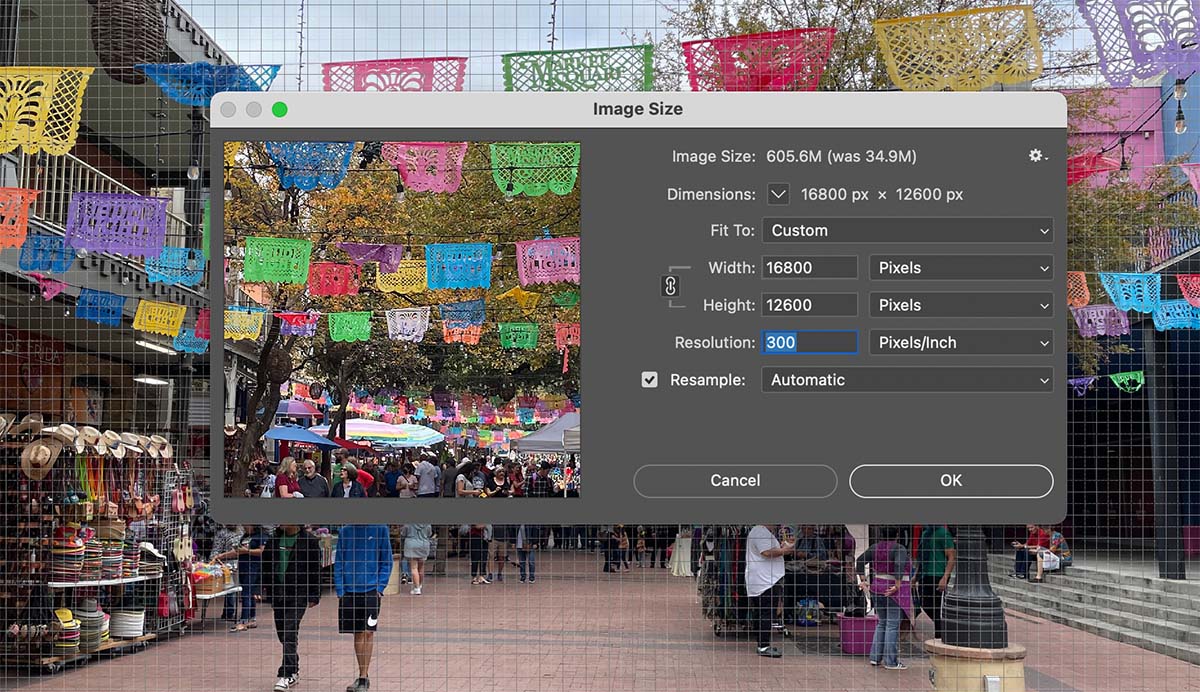Dismiss the dialog with Cancel
This screenshot has width=1200, height=692.
[x=735, y=481]
